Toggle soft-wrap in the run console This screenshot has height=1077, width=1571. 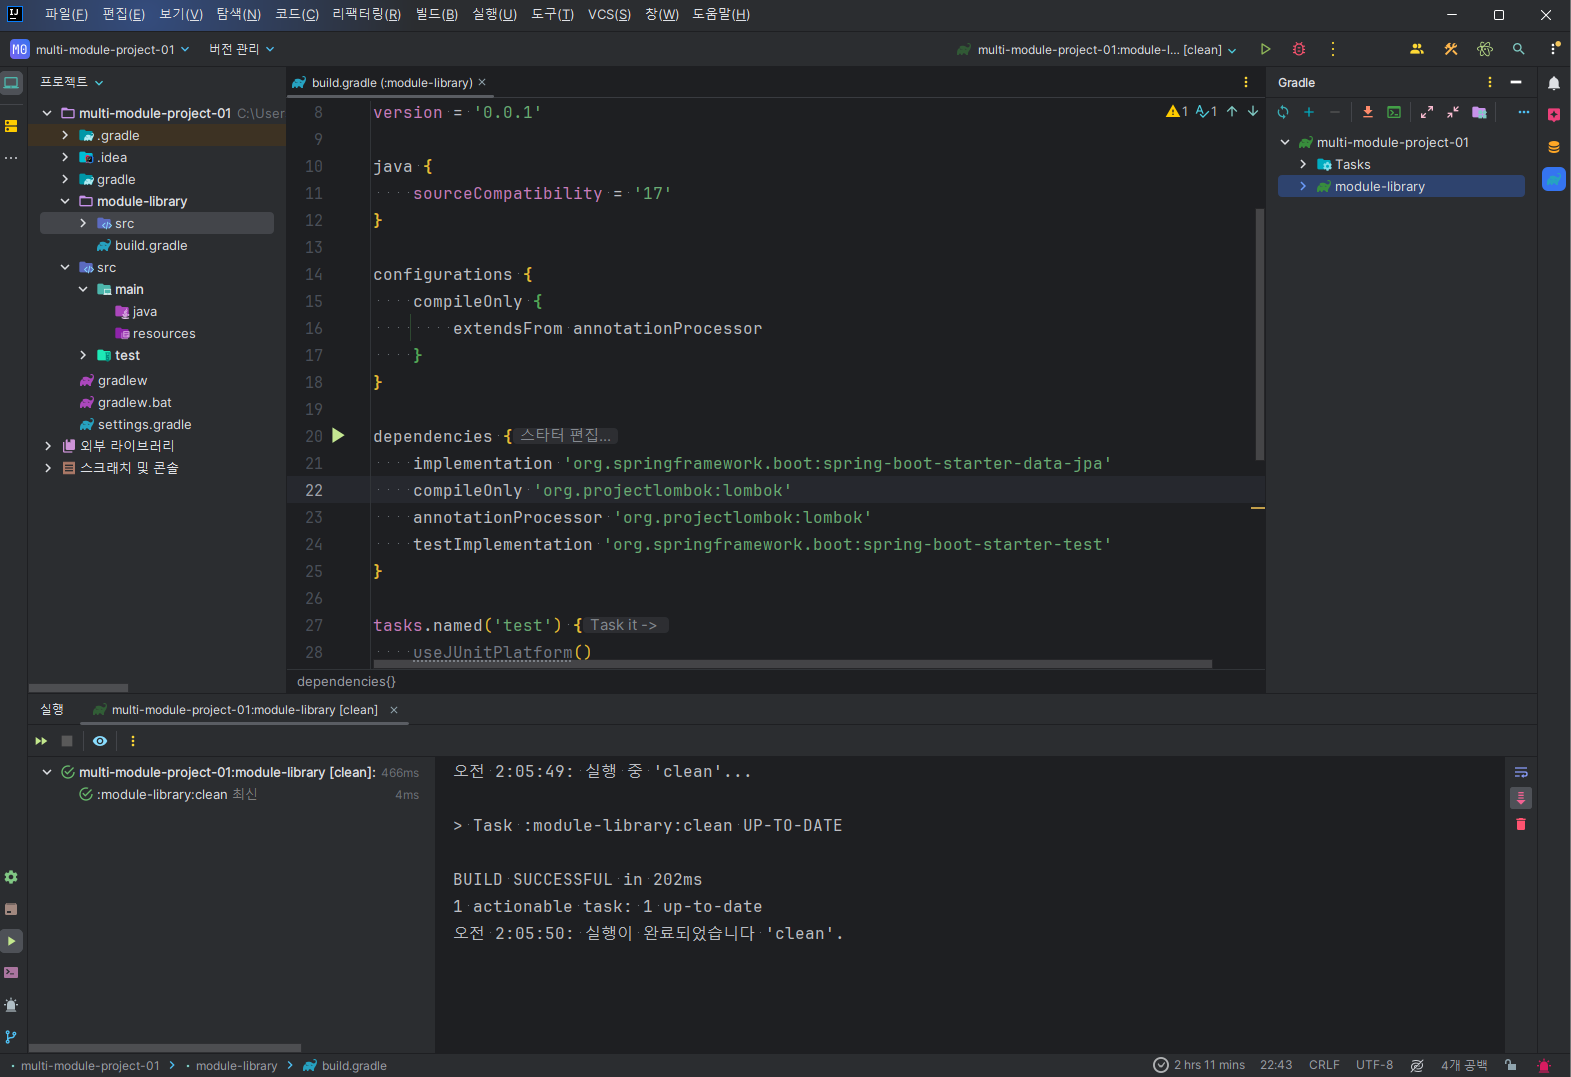tap(1521, 772)
